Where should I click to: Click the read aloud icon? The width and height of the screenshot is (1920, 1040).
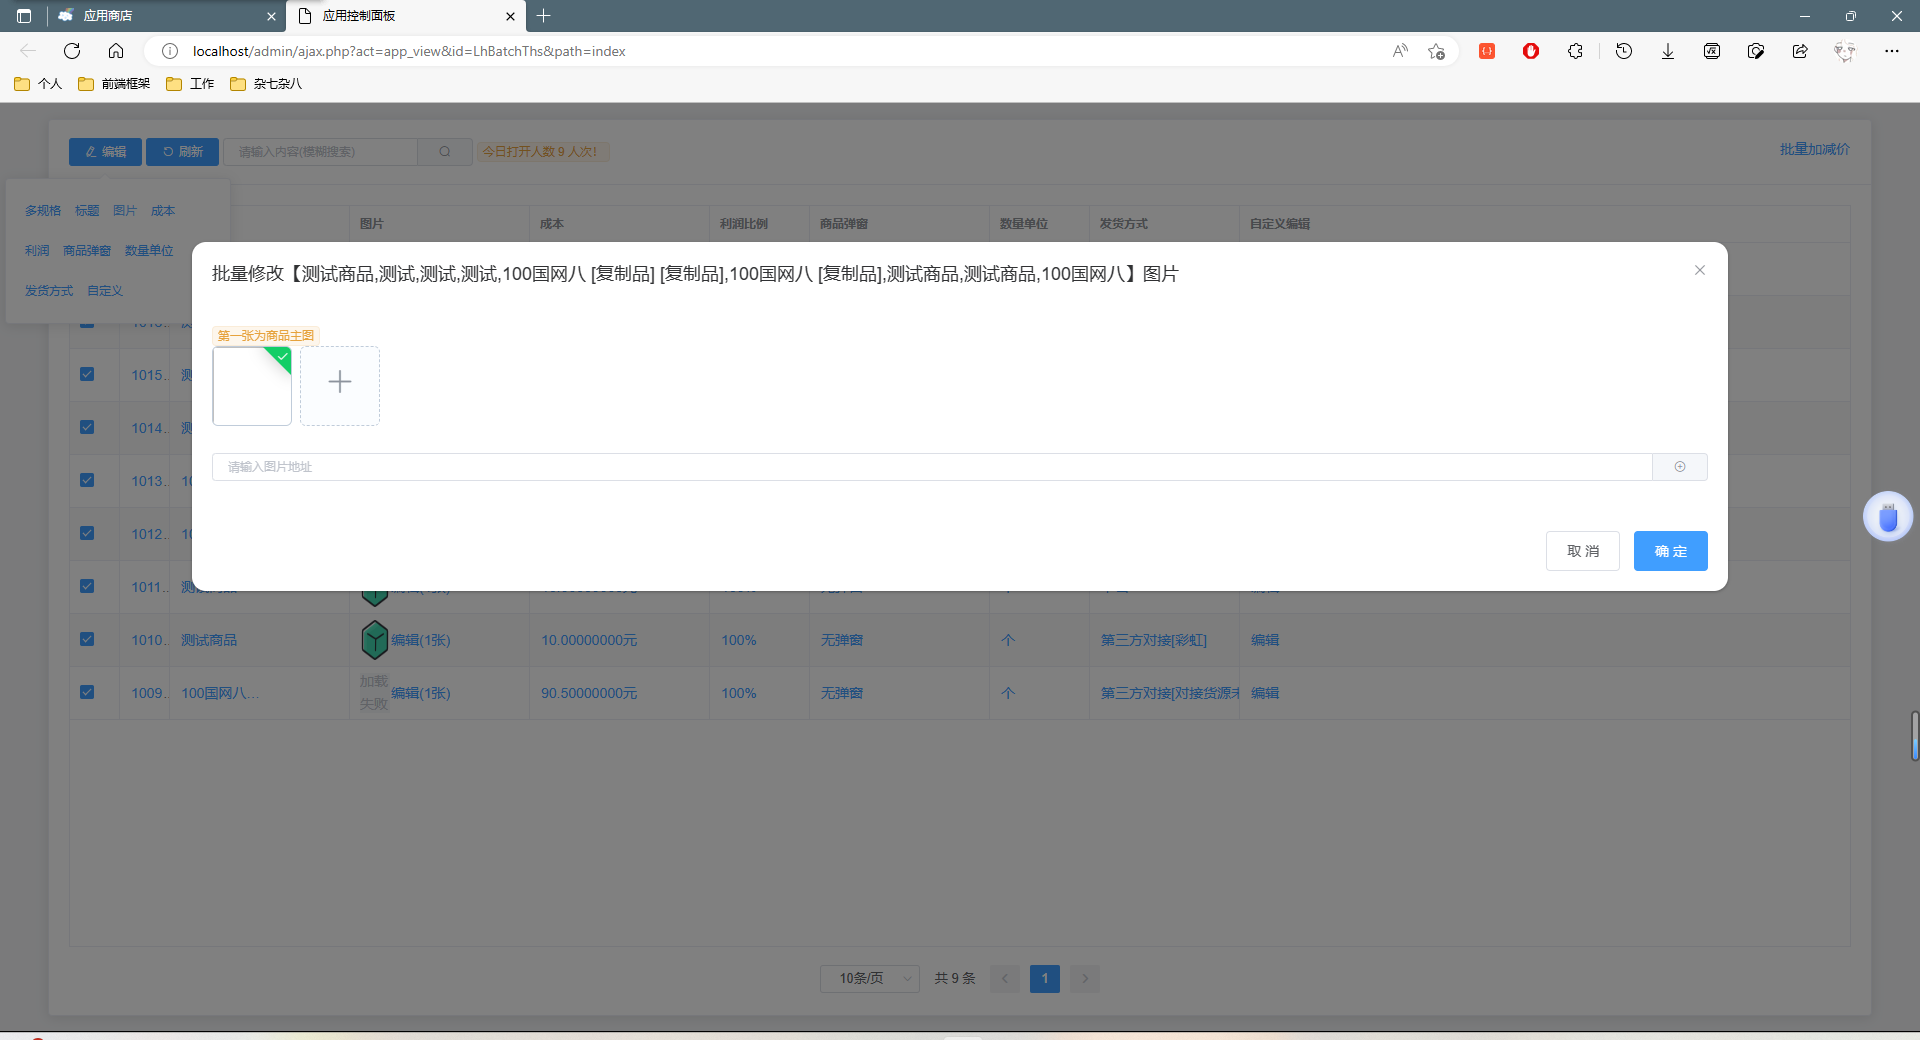point(1400,51)
